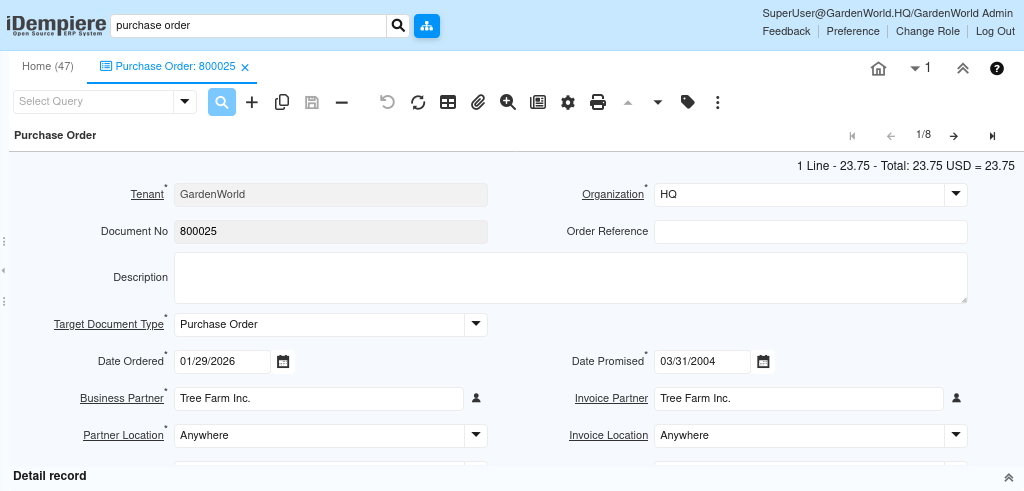This screenshot has width=1024, height=491.
Task: Click the Order Reference input field
Action: pyautogui.click(x=810, y=231)
